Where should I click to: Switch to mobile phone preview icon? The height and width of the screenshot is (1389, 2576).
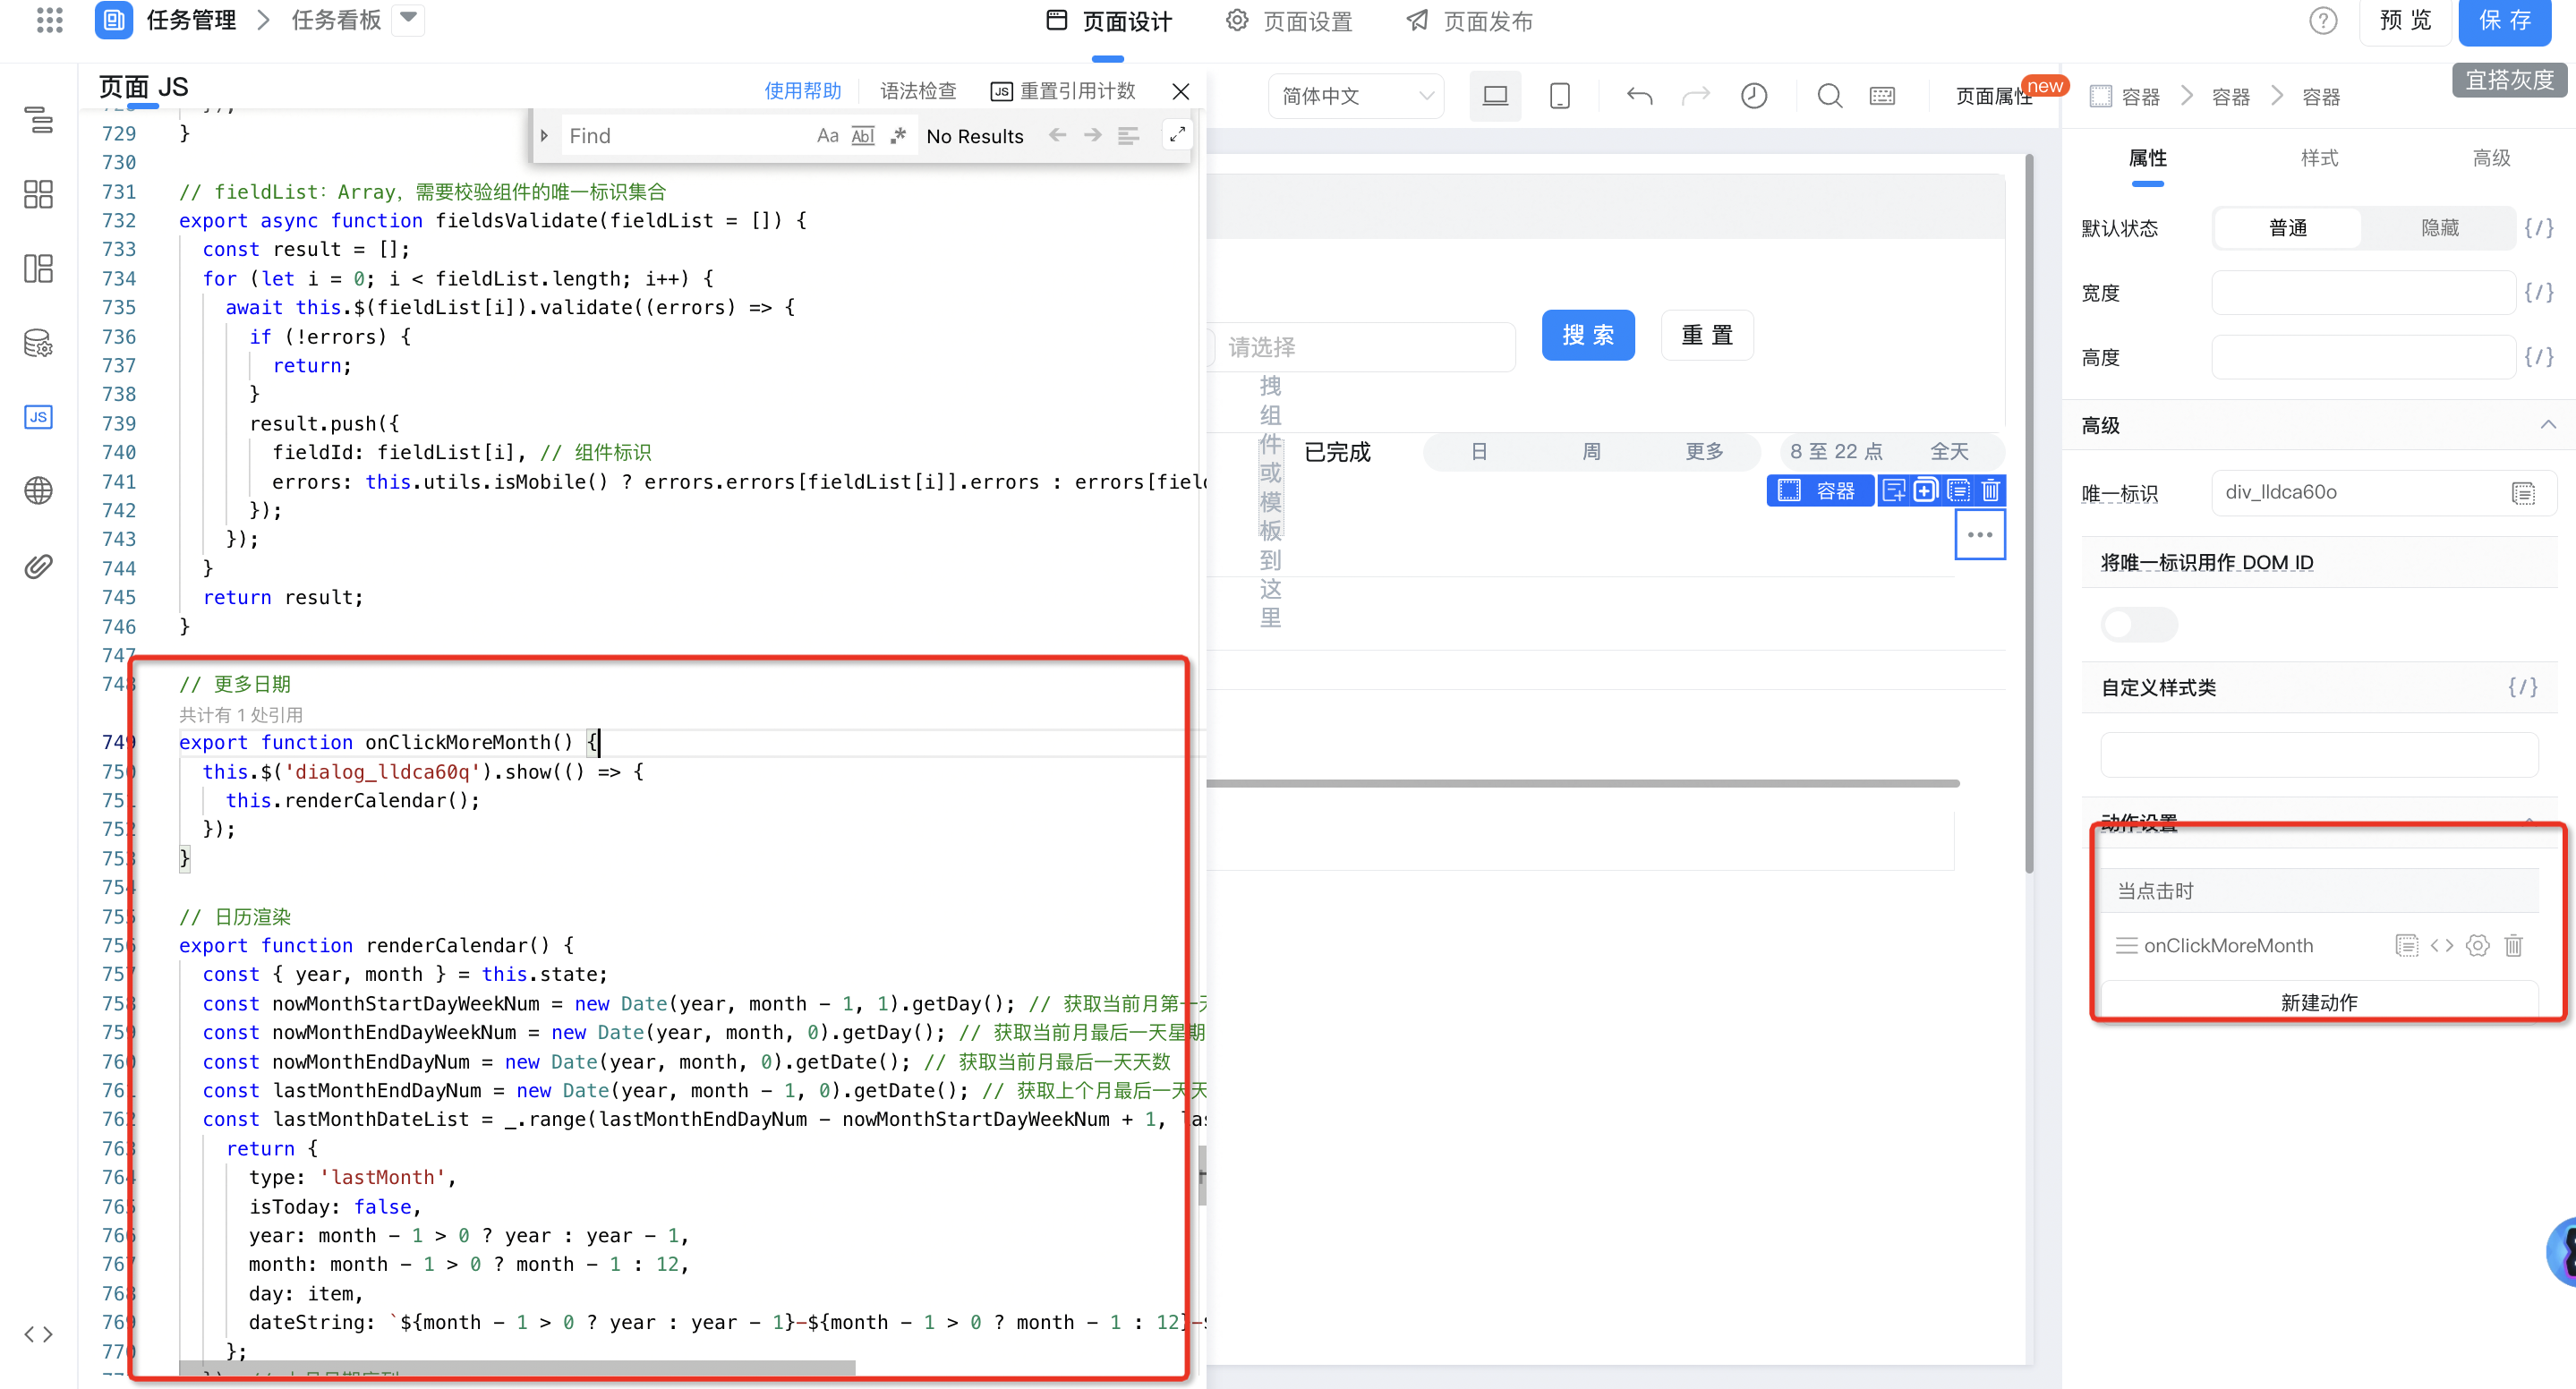(x=1559, y=96)
